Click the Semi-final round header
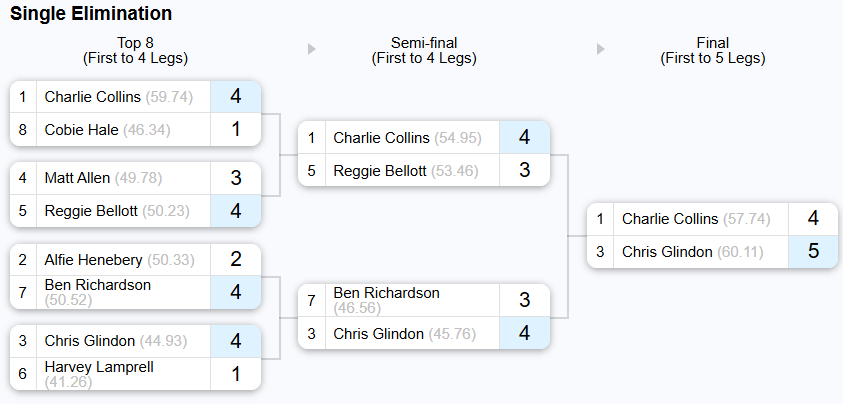The width and height of the screenshot is (843, 404). click(424, 51)
